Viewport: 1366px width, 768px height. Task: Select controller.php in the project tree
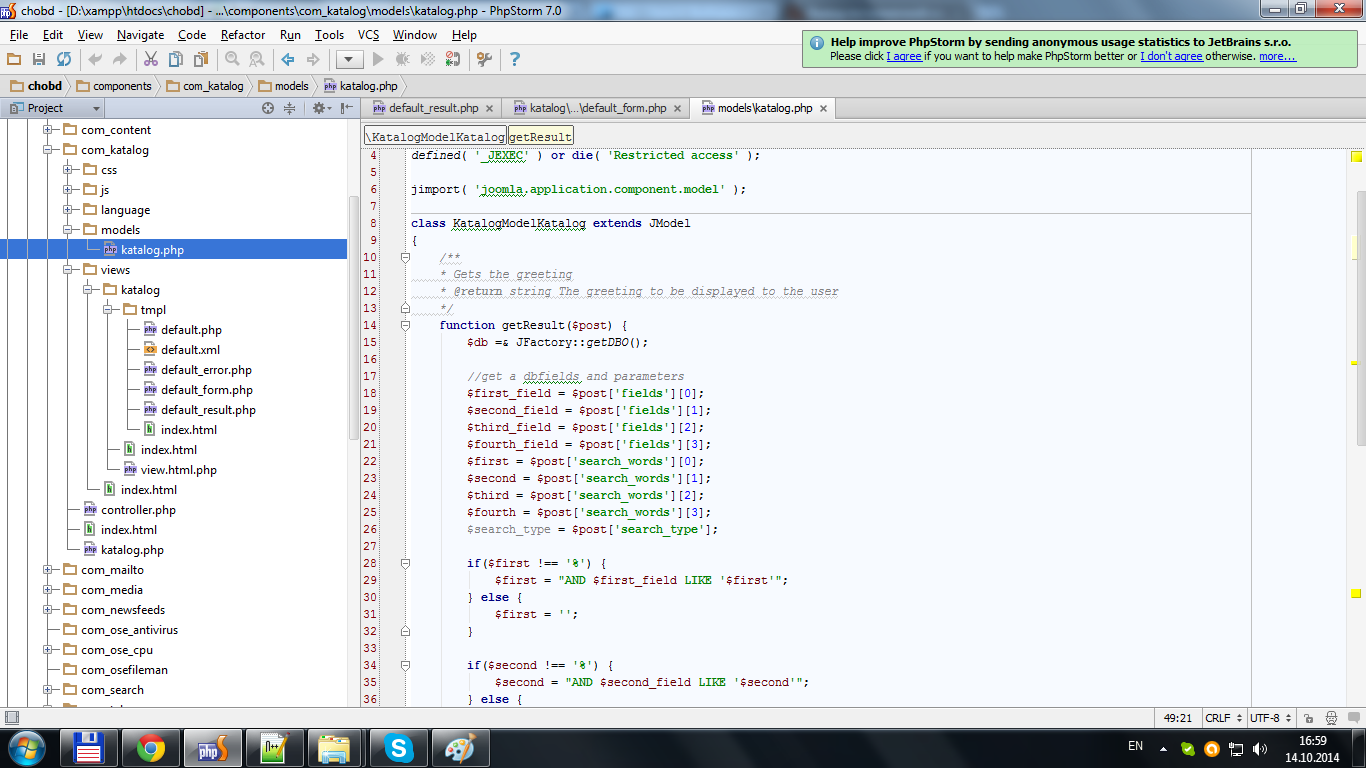(x=138, y=510)
